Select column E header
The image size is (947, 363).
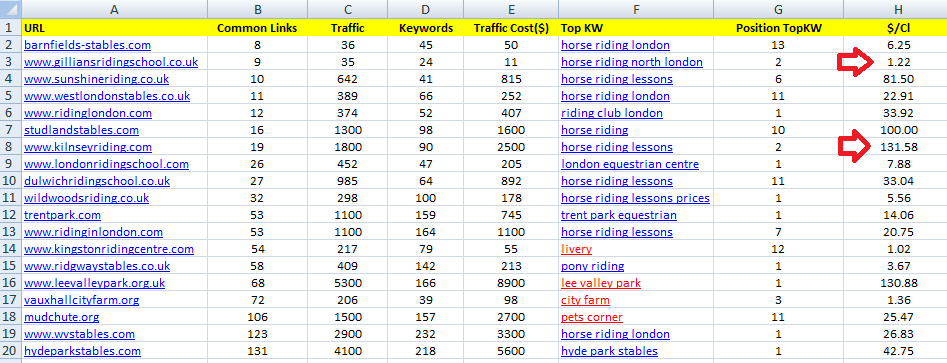click(x=512, y=9)
